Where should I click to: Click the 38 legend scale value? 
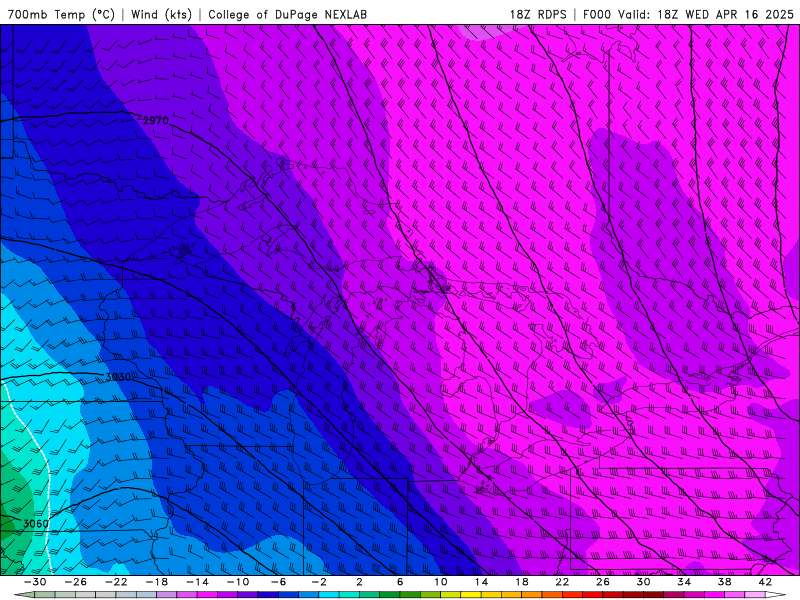(724, 582)
